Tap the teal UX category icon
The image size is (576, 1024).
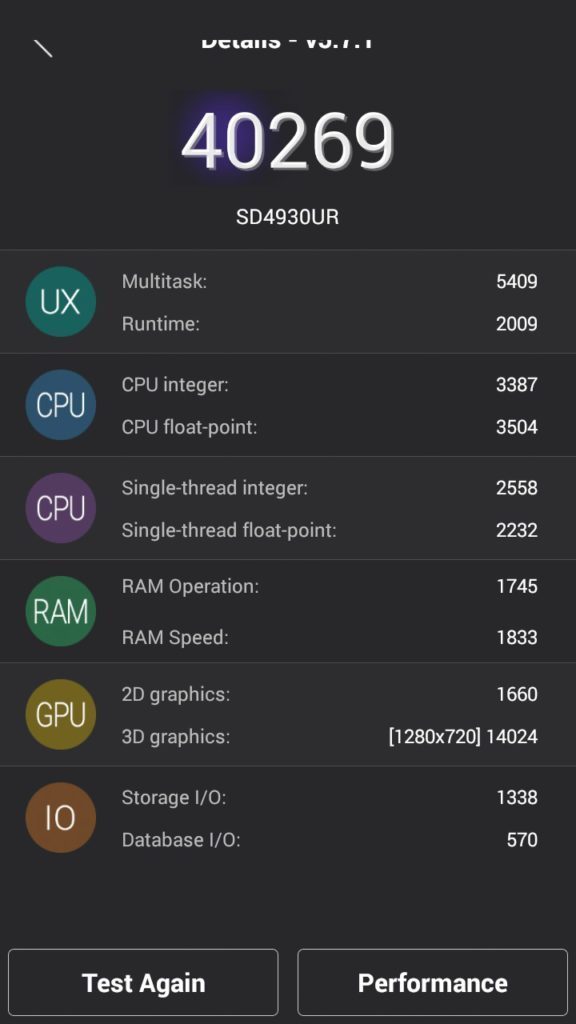[x=61, y=302]
